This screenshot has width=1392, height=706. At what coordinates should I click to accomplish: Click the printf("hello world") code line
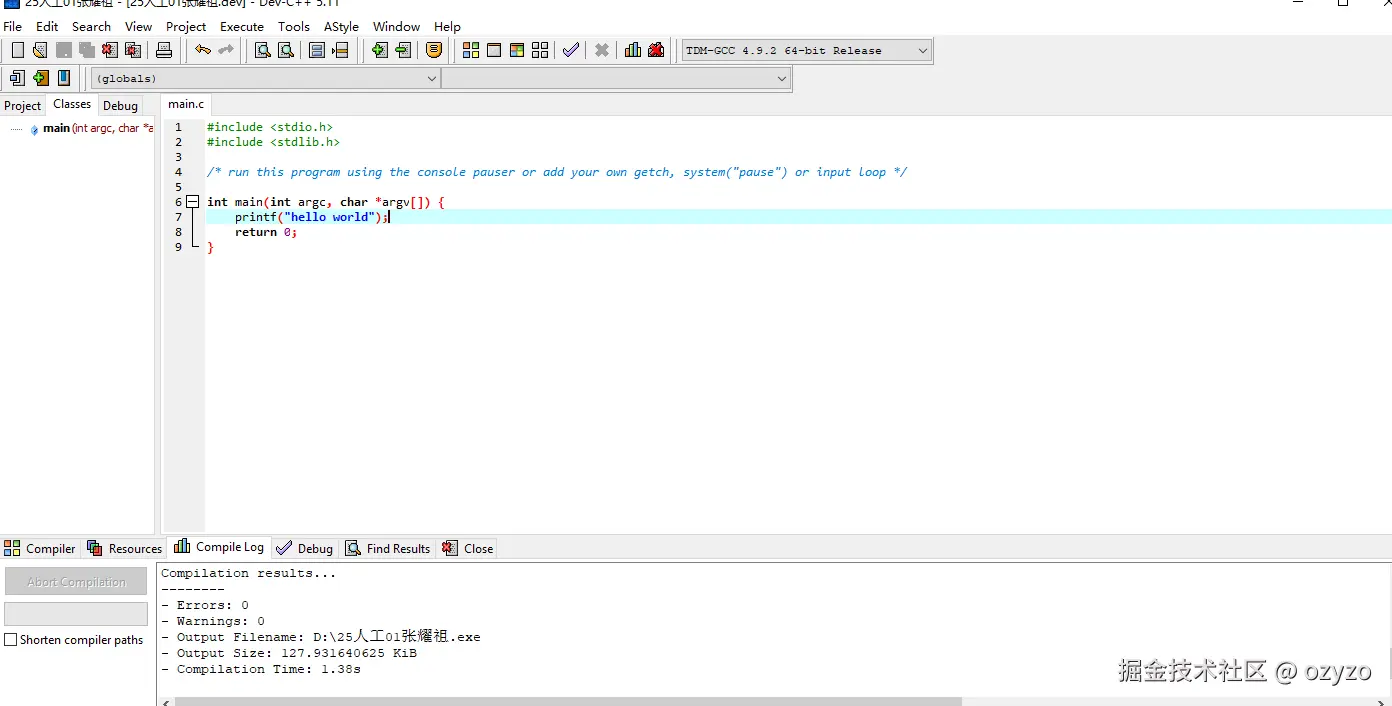[311, 217]
